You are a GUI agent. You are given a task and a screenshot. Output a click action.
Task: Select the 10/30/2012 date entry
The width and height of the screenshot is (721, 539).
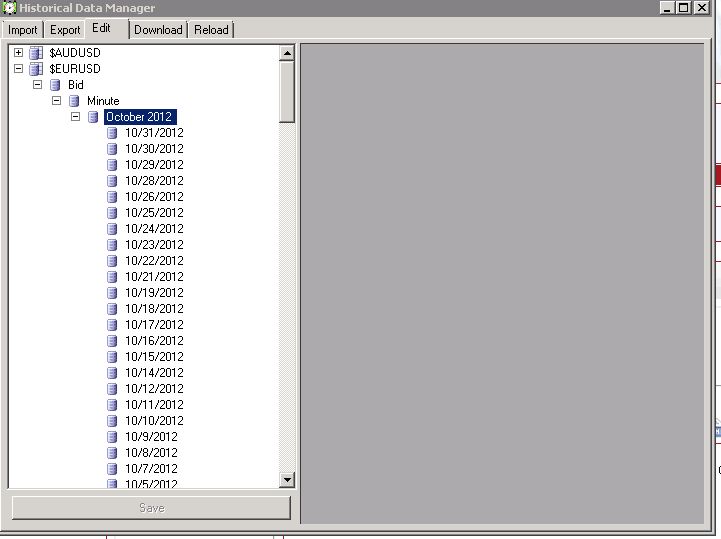coord(154,149)
